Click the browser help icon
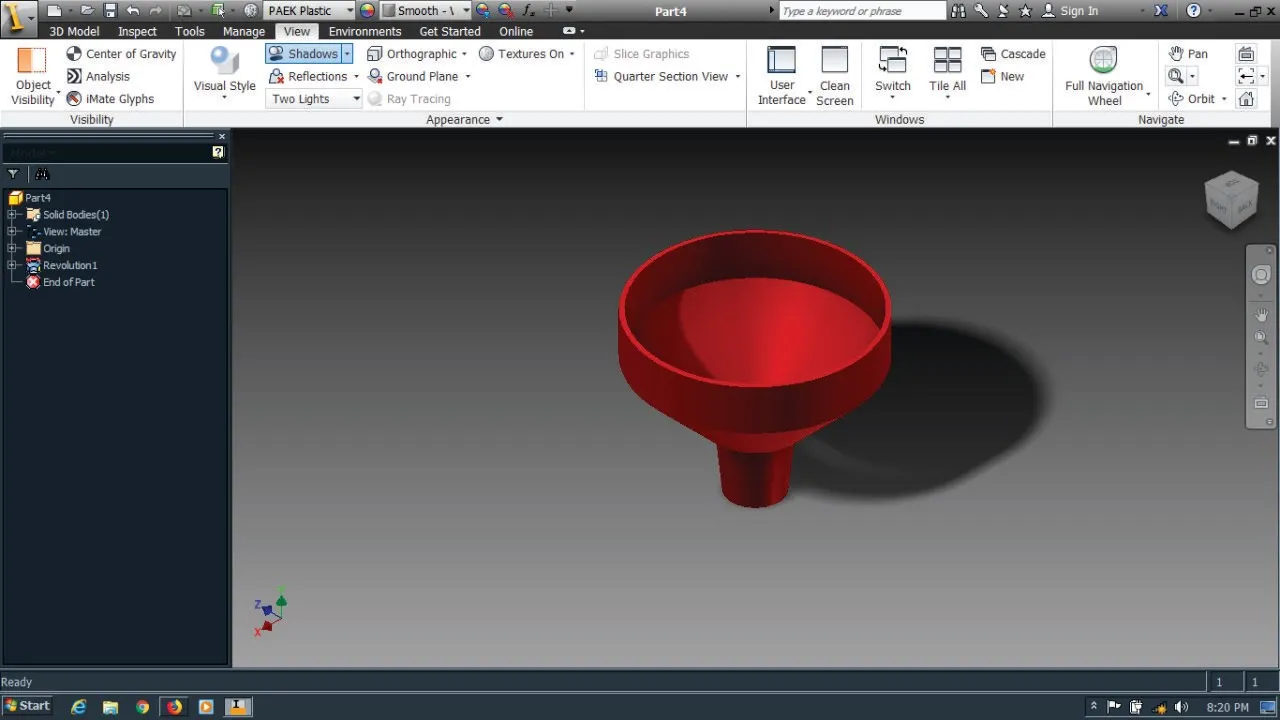The width and height of the screenshot is (1280, 720). coord(218,152)
